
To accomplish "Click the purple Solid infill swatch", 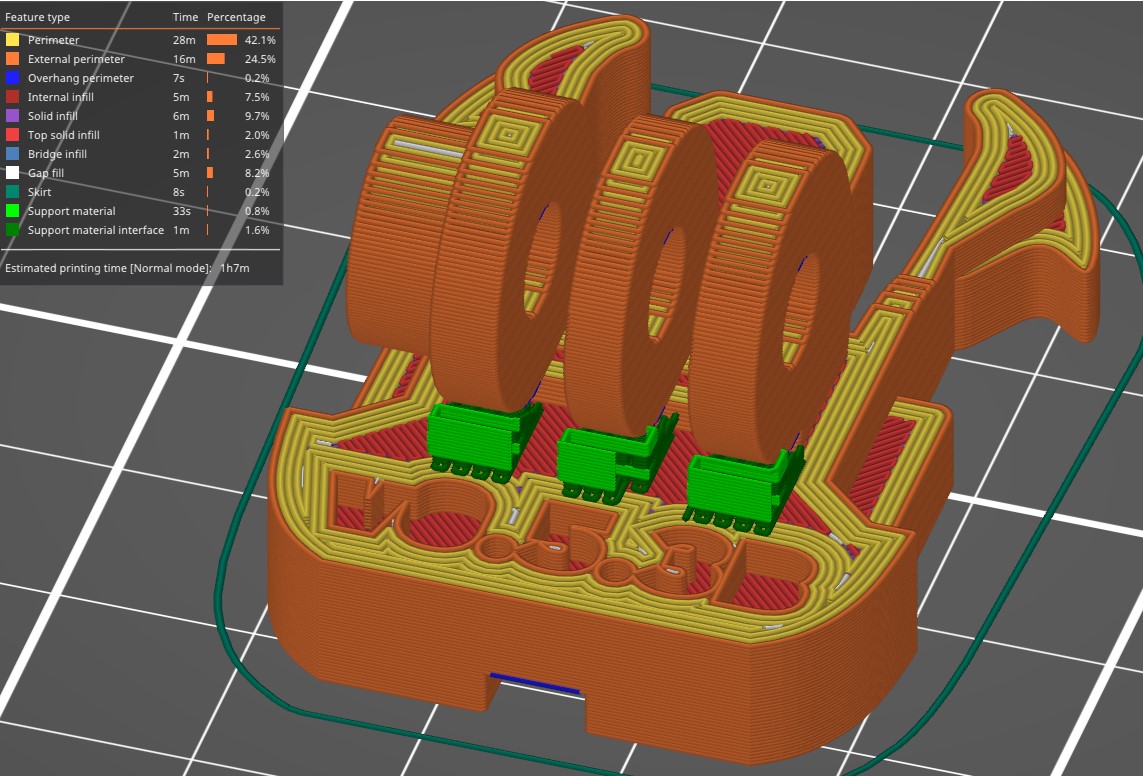I will point(12,116).
